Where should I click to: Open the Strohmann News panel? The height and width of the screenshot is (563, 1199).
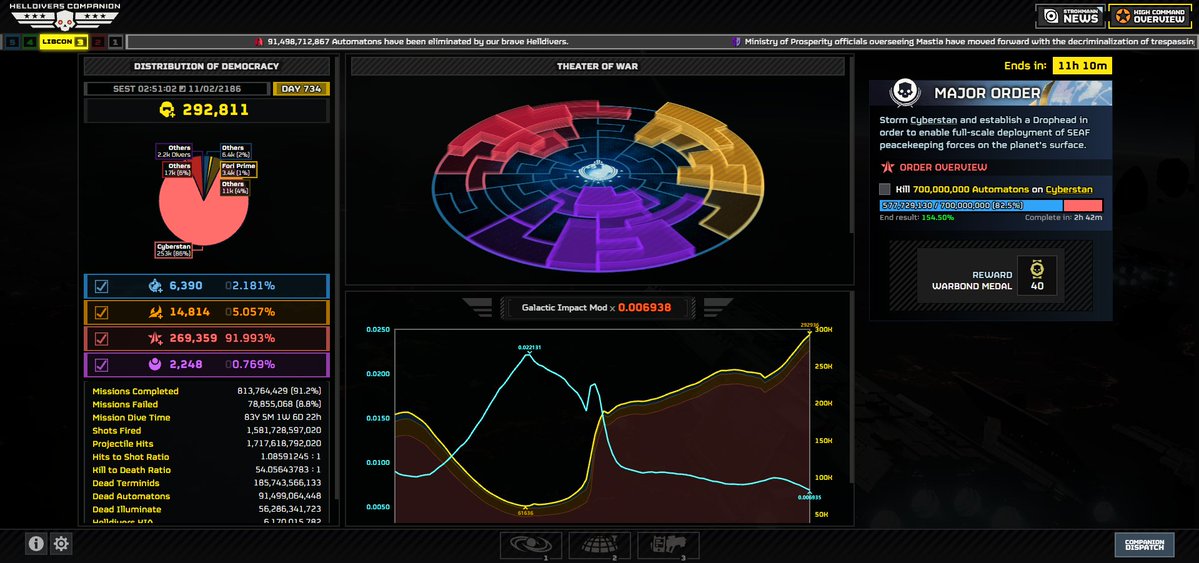tap(1072, 16)
